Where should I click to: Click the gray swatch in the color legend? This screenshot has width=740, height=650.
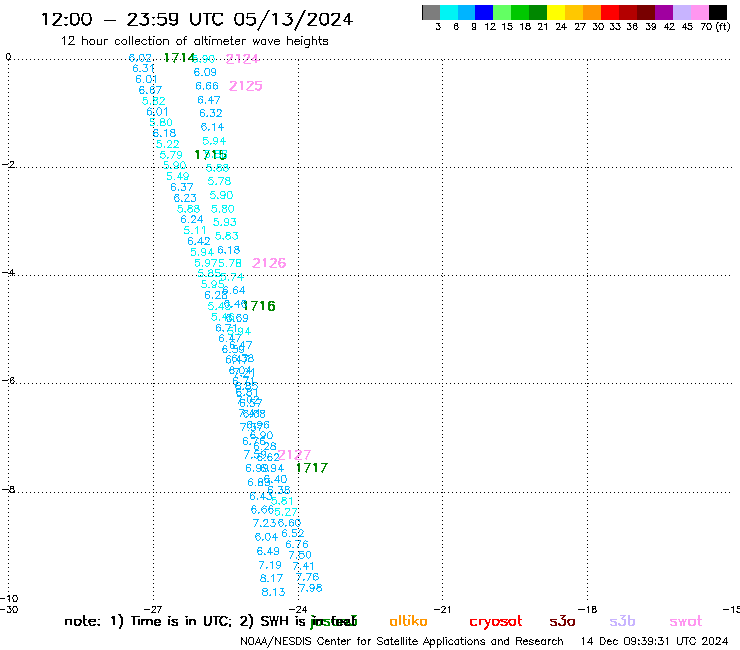tap(431, 12)
